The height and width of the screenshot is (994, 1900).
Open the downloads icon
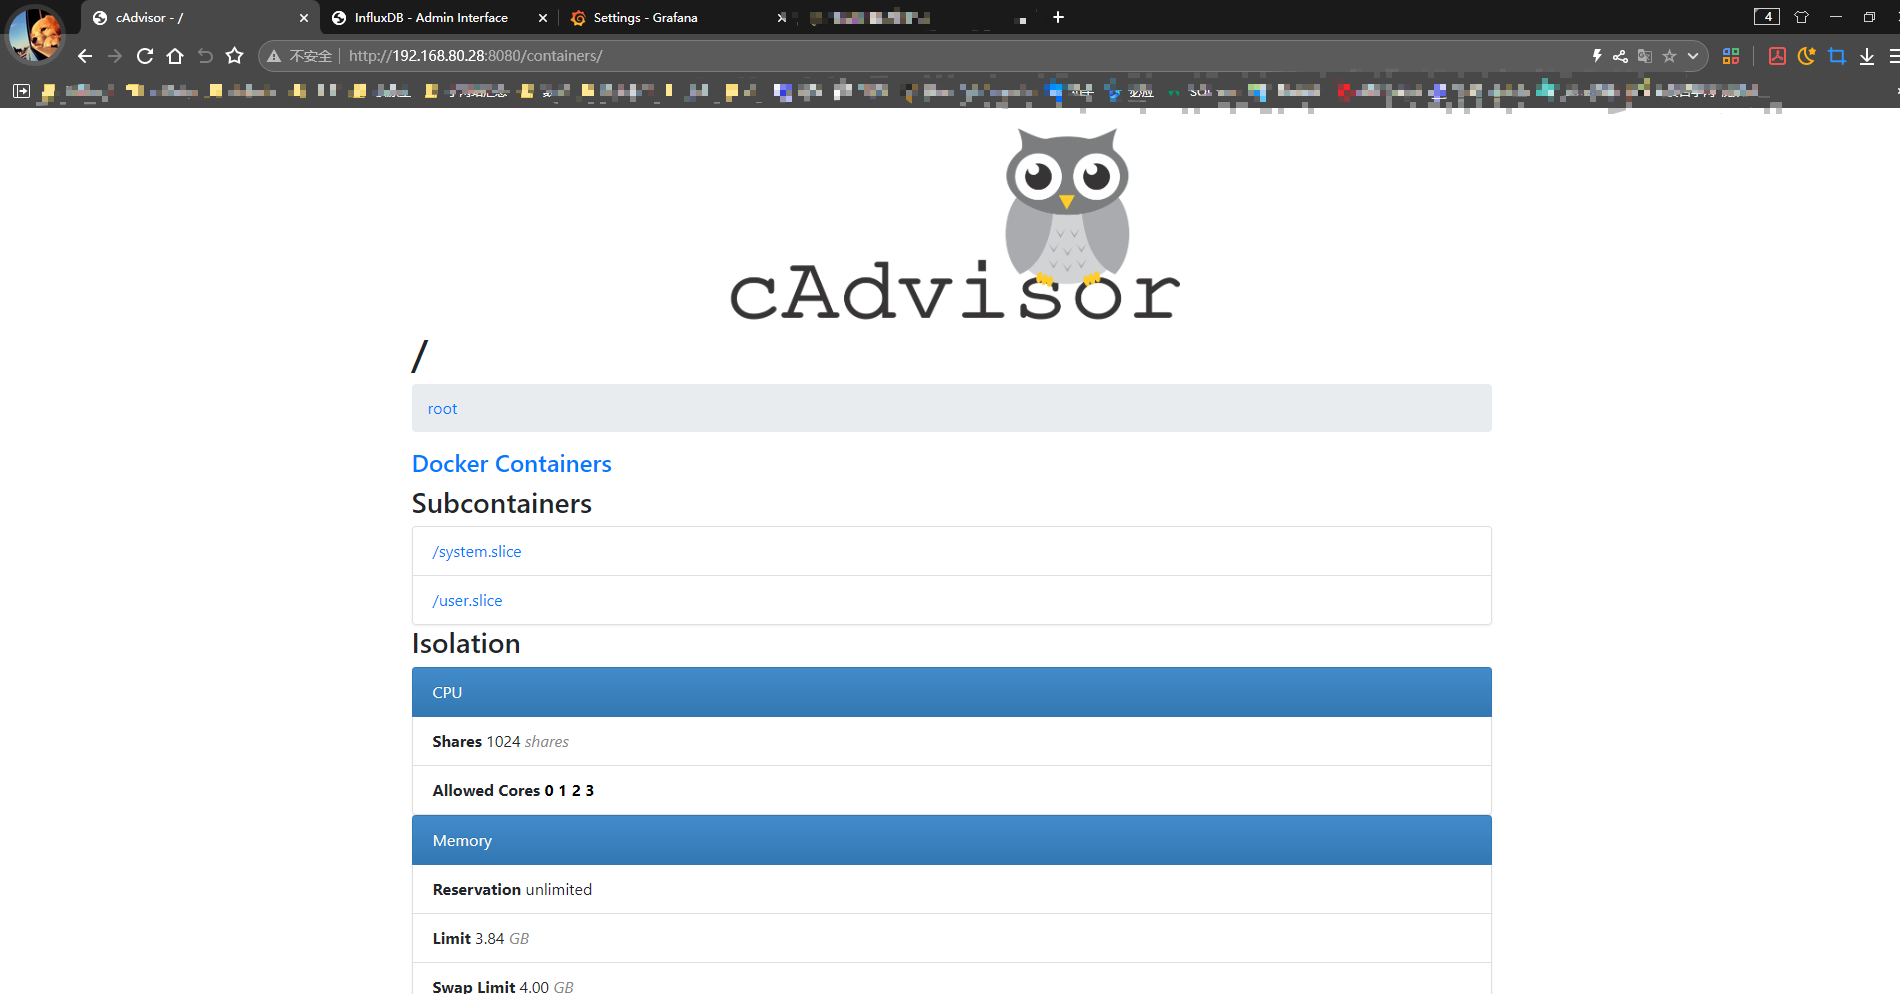point(1867,56)
